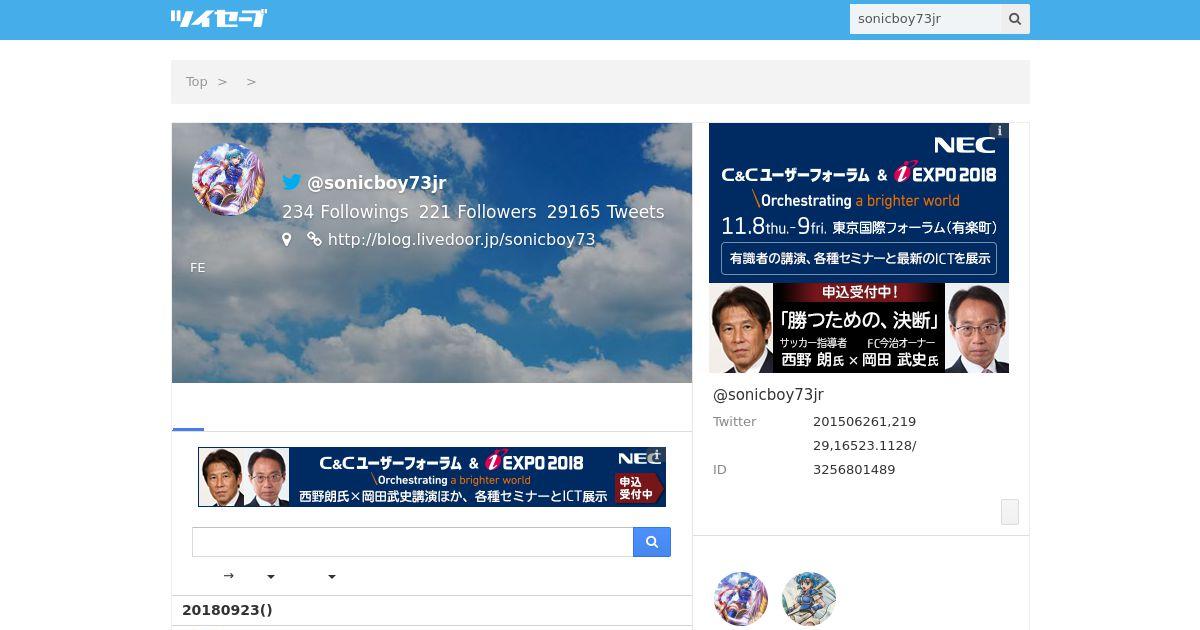The height and width of the screenshot is (630, 1200).
Task: Open the @sonicboy73jr handle link in banner
Action: [376, 183]
